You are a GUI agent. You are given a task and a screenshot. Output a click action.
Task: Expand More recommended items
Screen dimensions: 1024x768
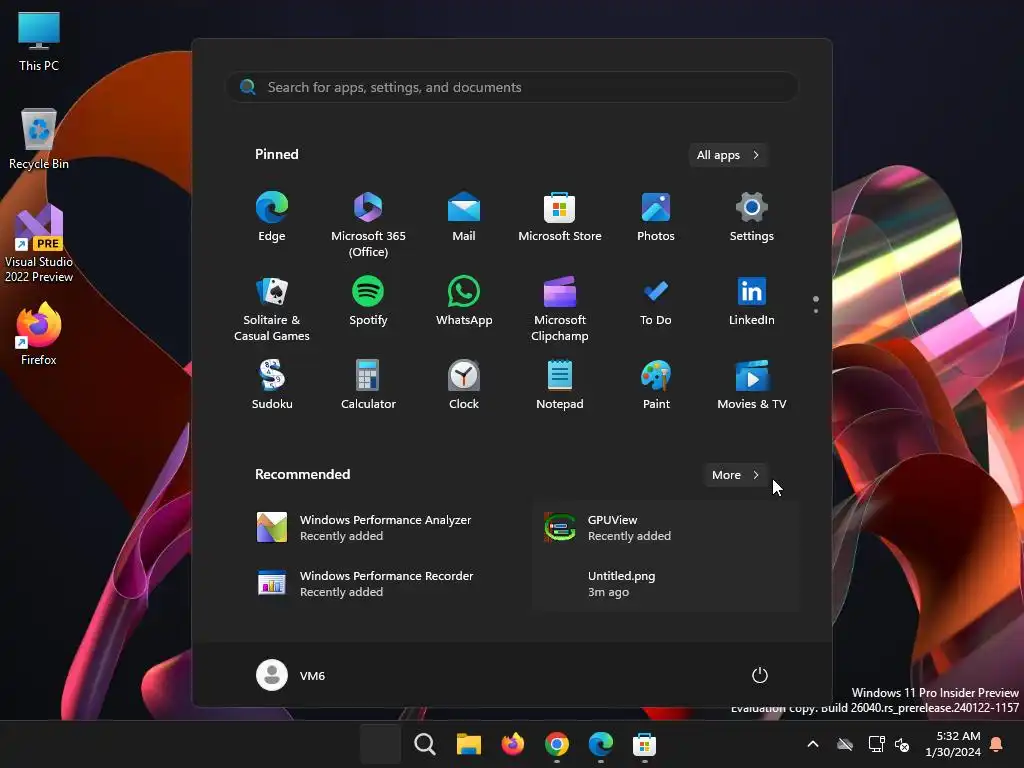point(735,475)
